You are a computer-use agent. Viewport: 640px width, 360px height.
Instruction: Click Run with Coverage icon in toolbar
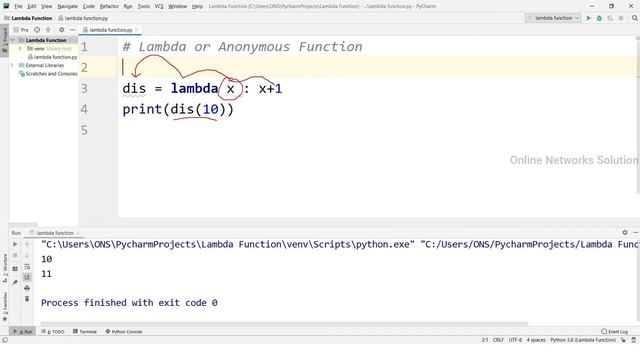point(610,18)
